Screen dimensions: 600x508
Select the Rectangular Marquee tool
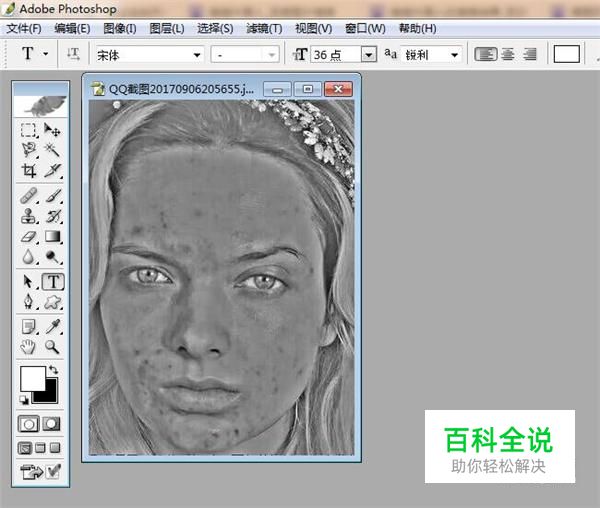tap(28, 130)
